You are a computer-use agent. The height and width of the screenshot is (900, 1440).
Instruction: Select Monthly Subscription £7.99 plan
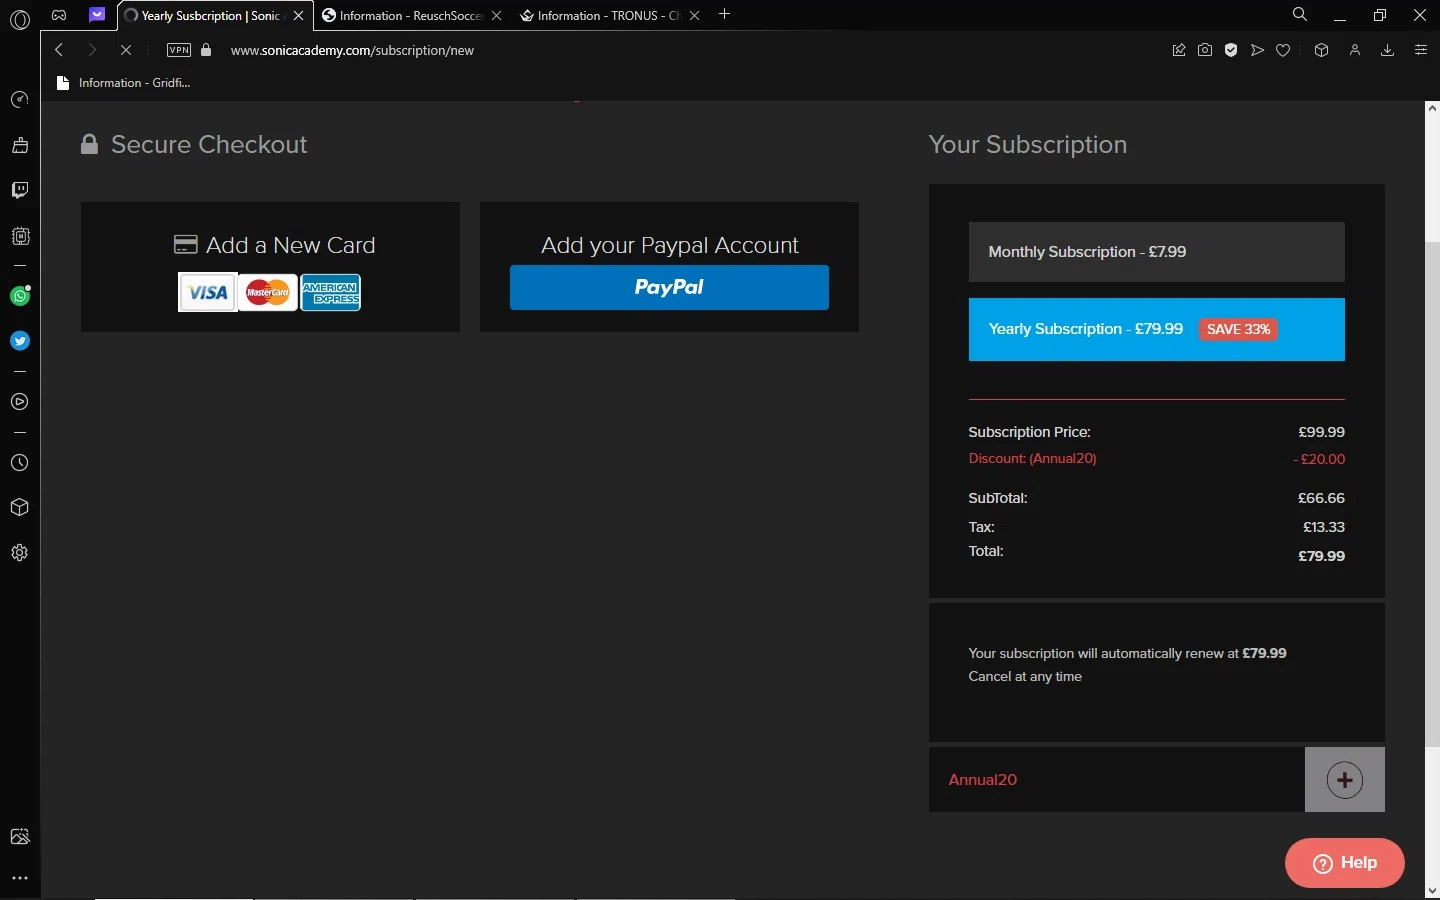1156,252
